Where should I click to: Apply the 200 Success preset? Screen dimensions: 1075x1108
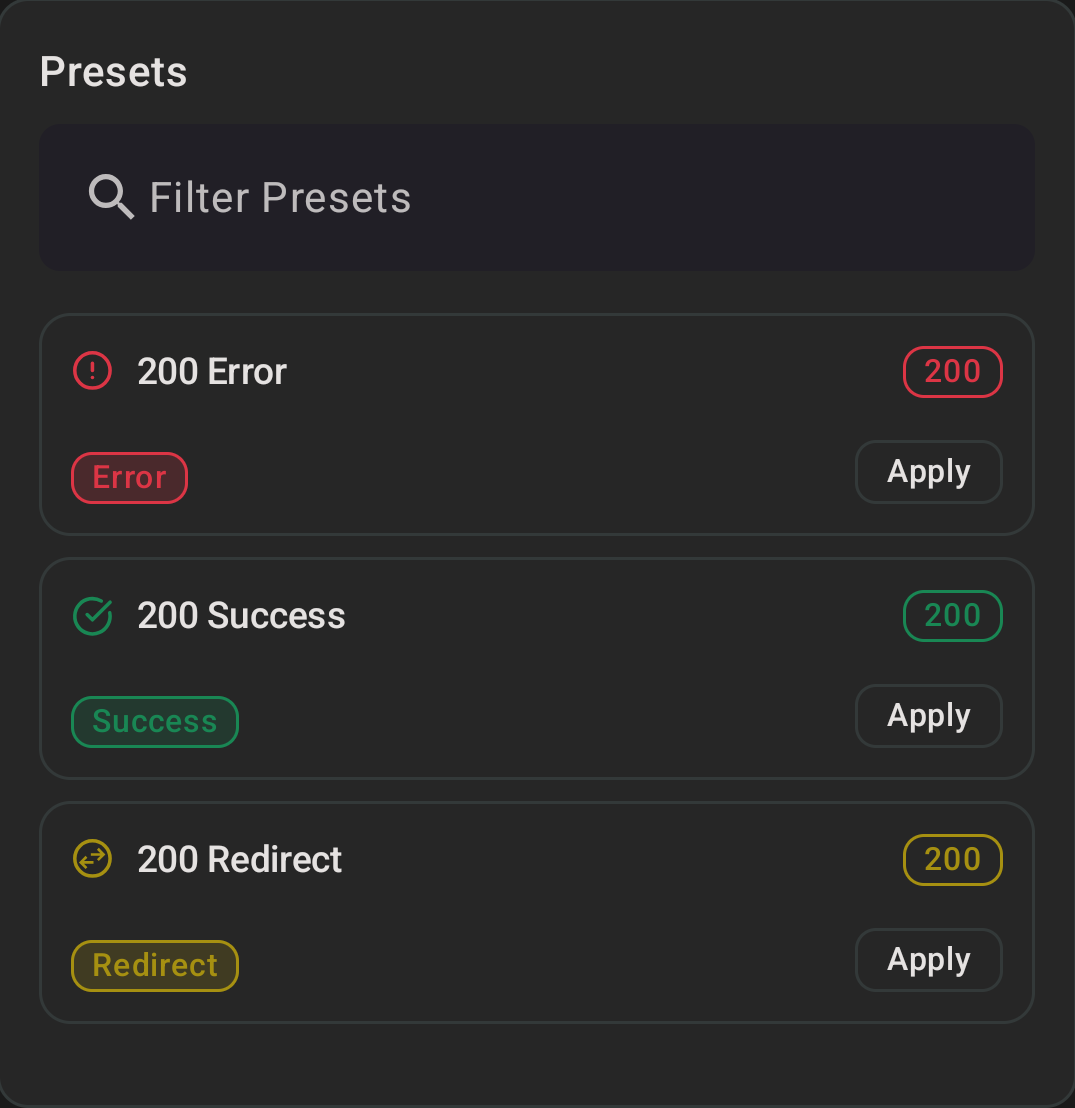(928, 715)
